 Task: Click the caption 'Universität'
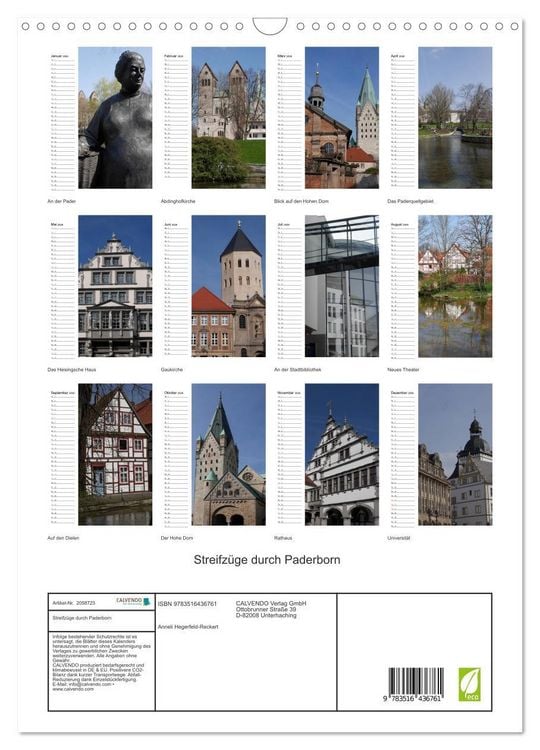coord(399,538)
